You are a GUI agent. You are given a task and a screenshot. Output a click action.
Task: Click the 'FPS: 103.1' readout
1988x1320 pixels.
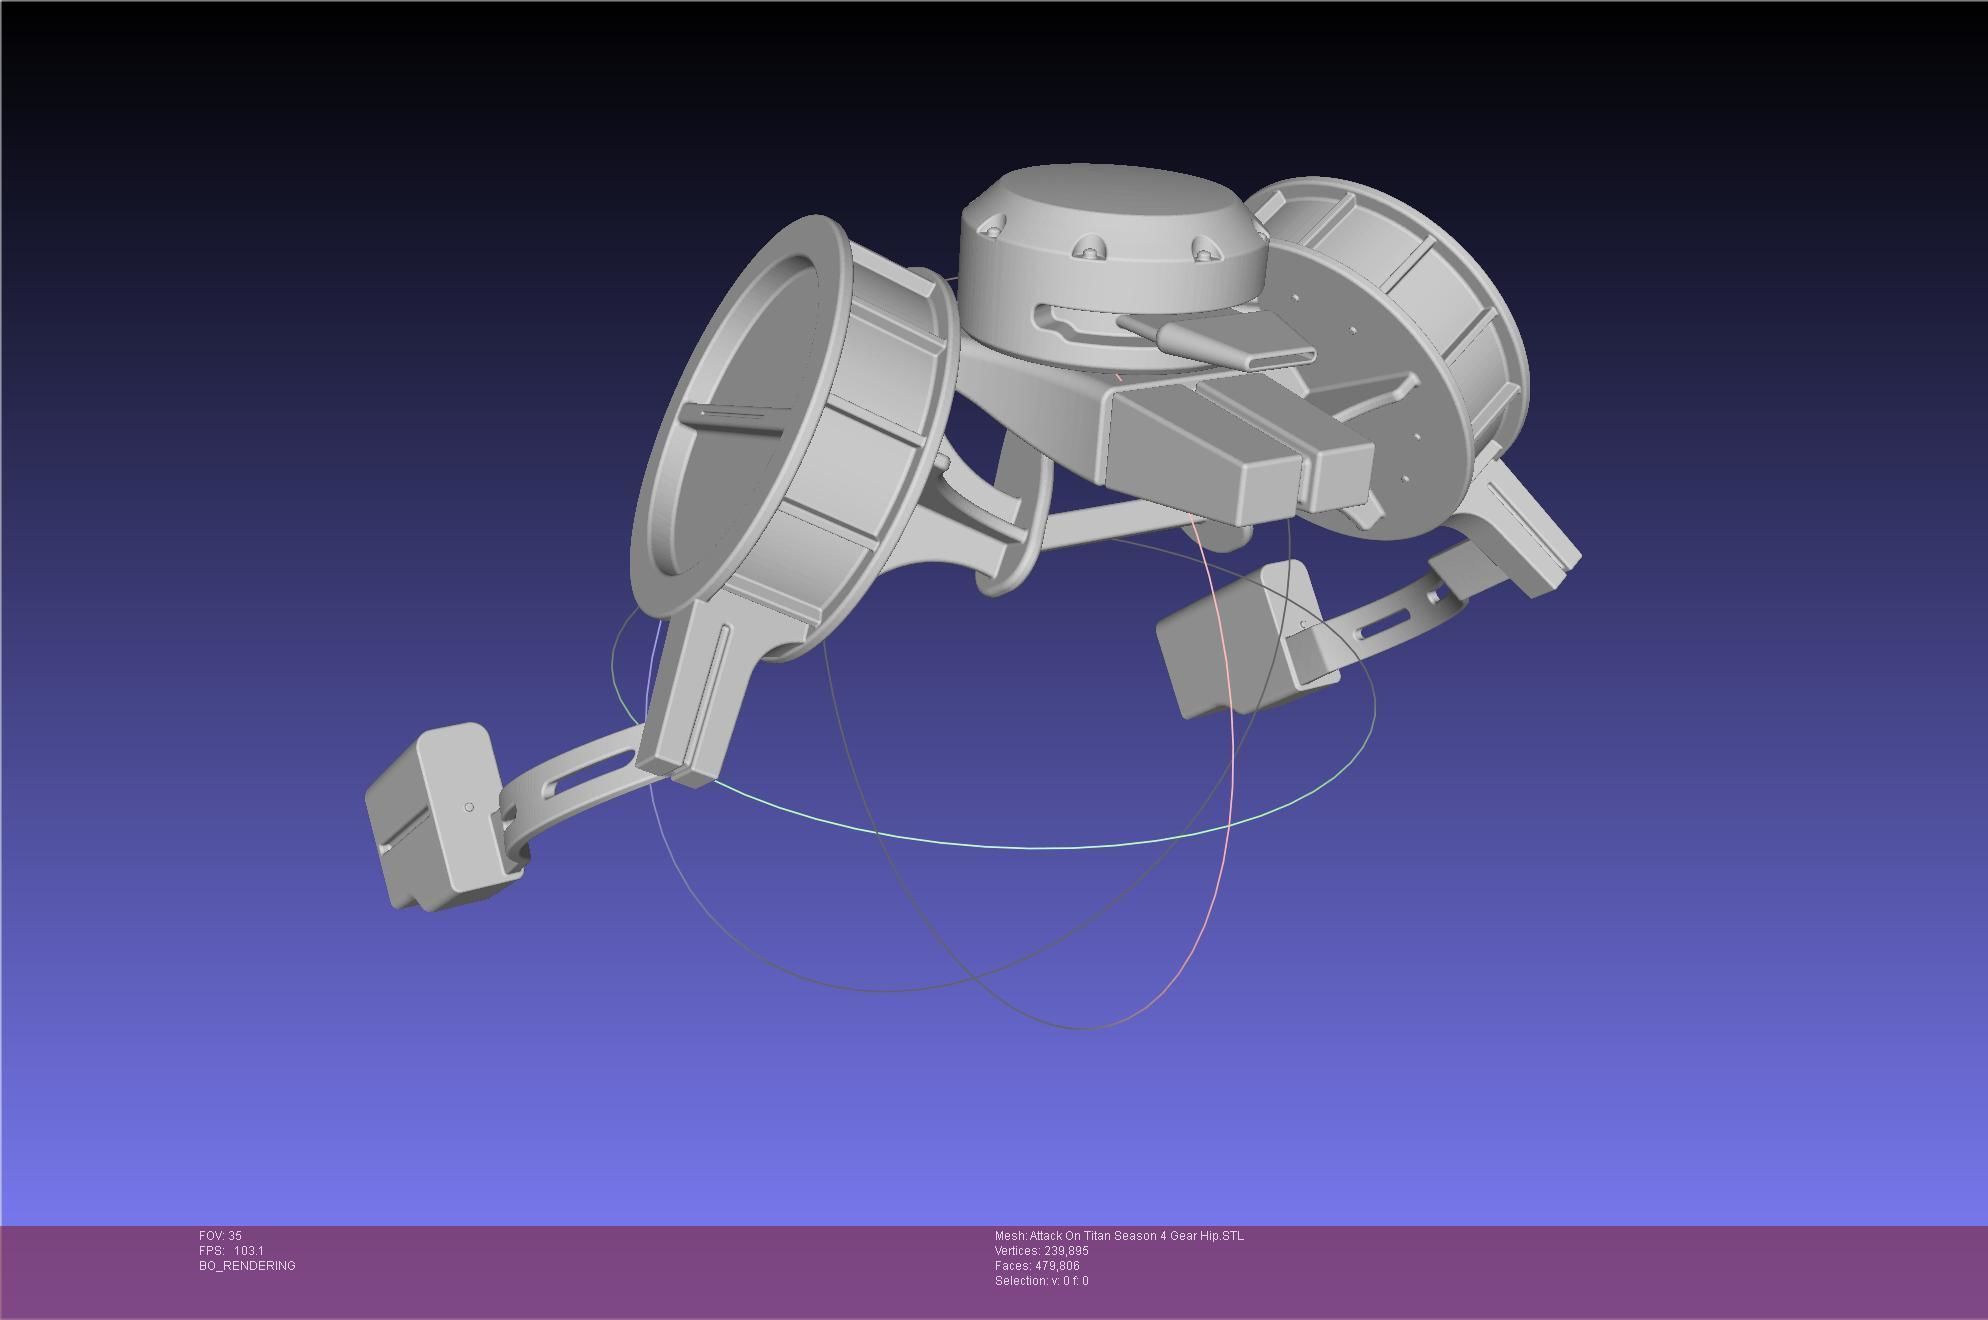point(231,1251)
